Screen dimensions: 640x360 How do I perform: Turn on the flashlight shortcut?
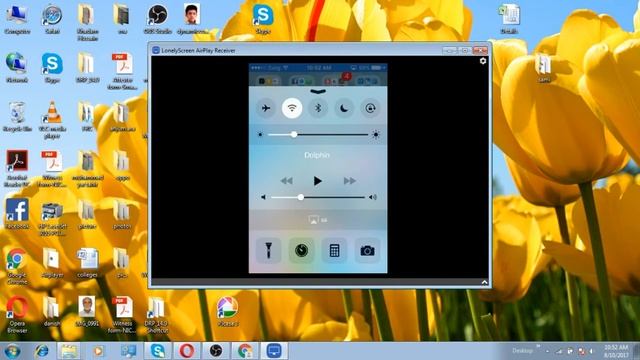[268, 250]
